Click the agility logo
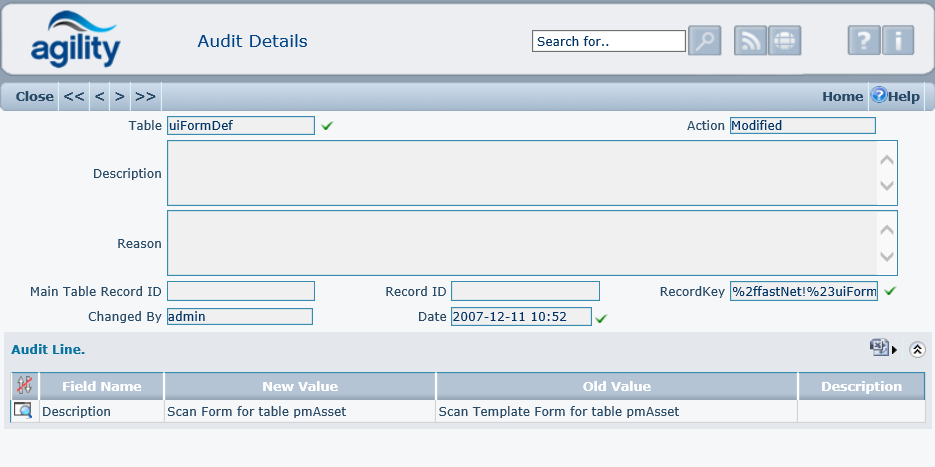Screen dimensions: 935x467 pos(75,40)
